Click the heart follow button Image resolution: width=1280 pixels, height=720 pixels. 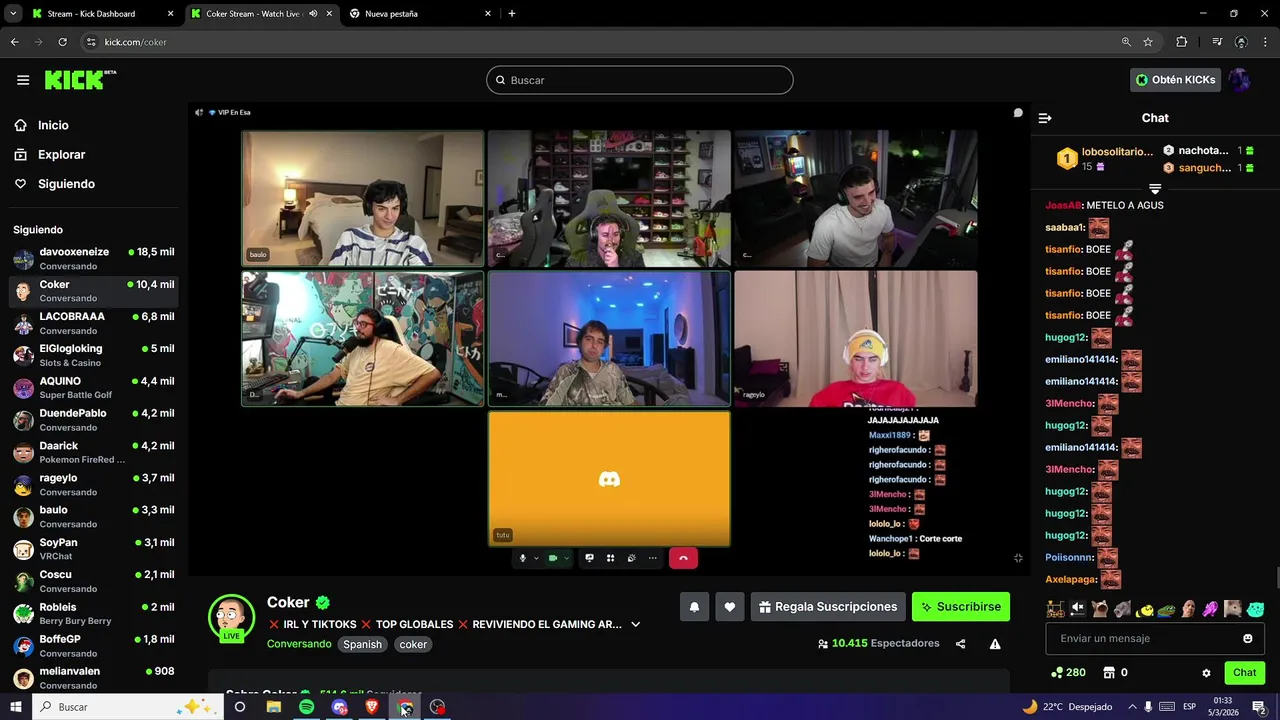(730, 607)
